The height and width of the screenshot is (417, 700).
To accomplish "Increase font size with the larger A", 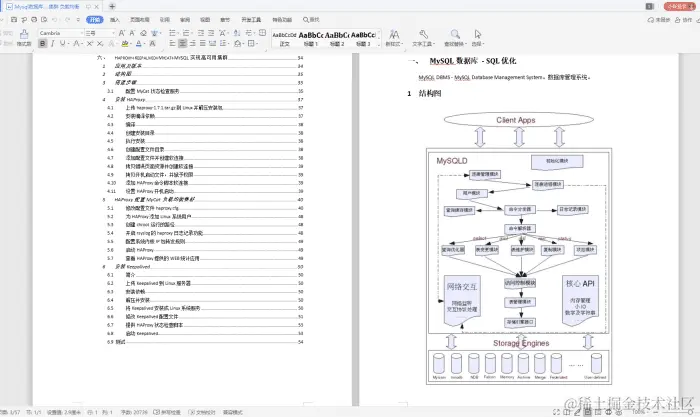I will coord(123,33).
